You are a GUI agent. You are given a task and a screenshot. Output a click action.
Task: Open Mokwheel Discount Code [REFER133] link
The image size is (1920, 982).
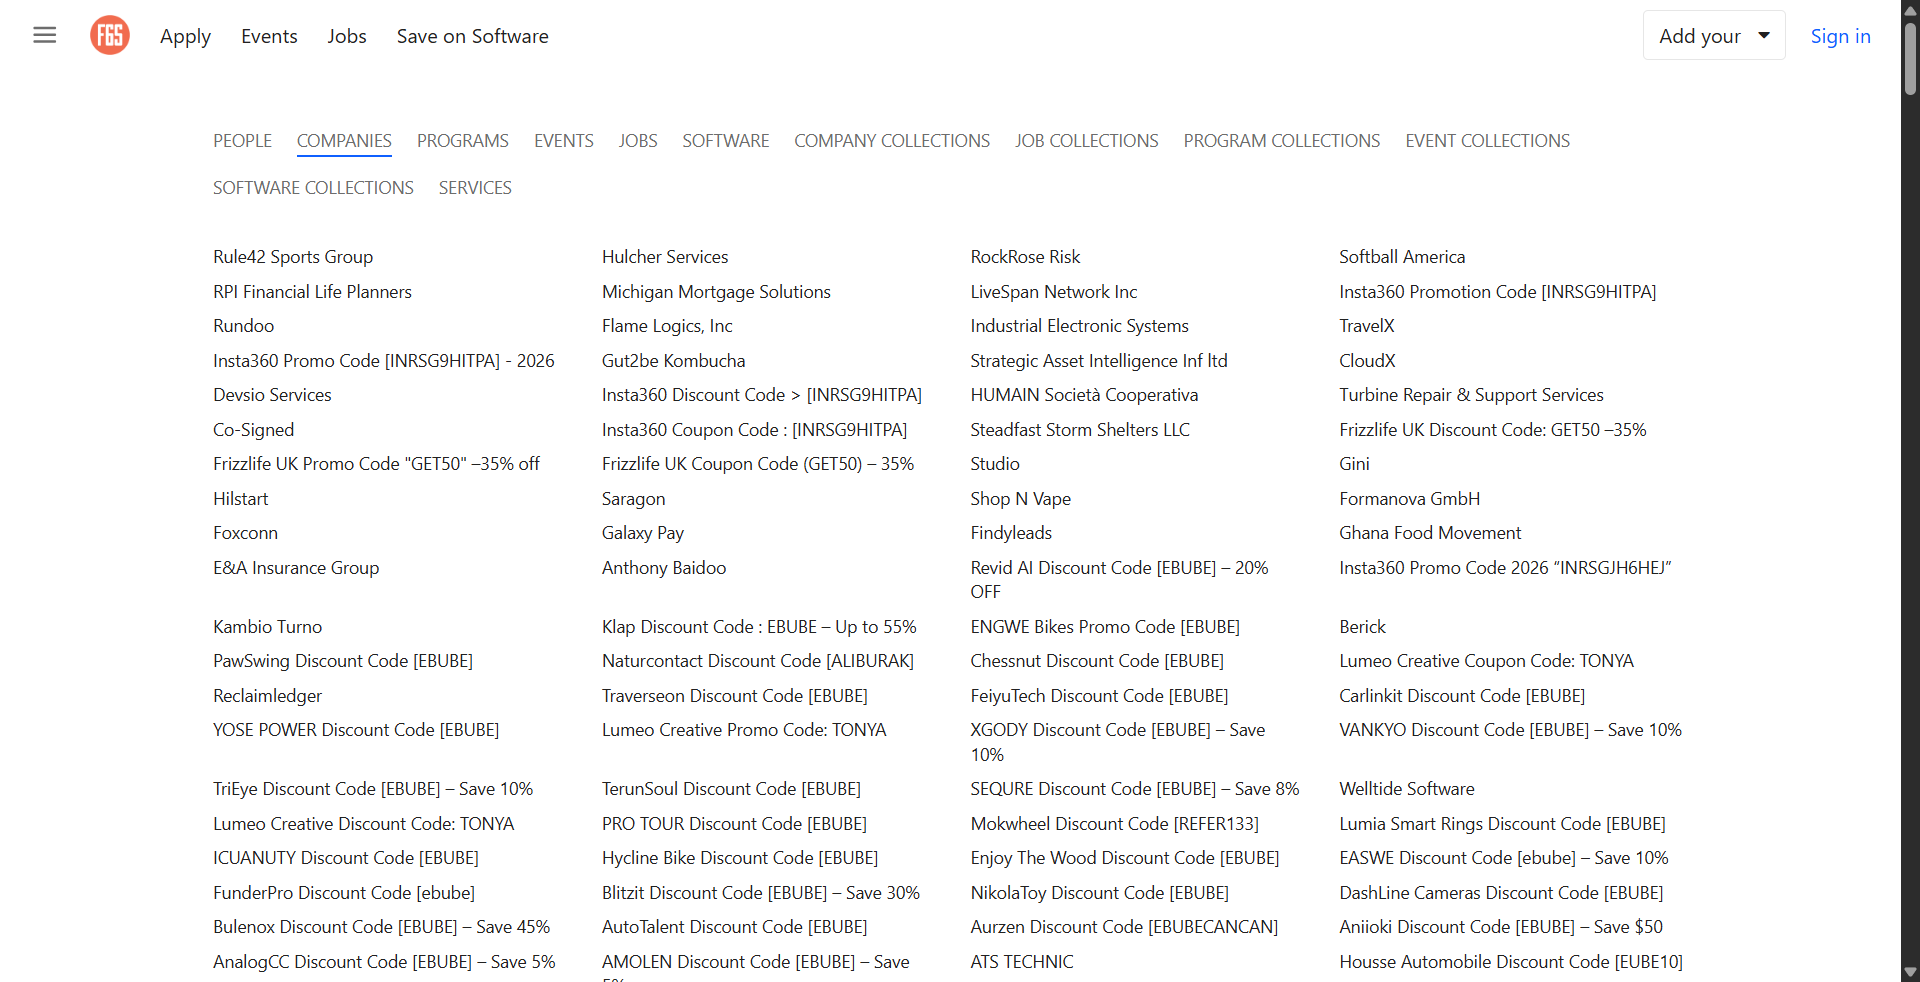1115,824
